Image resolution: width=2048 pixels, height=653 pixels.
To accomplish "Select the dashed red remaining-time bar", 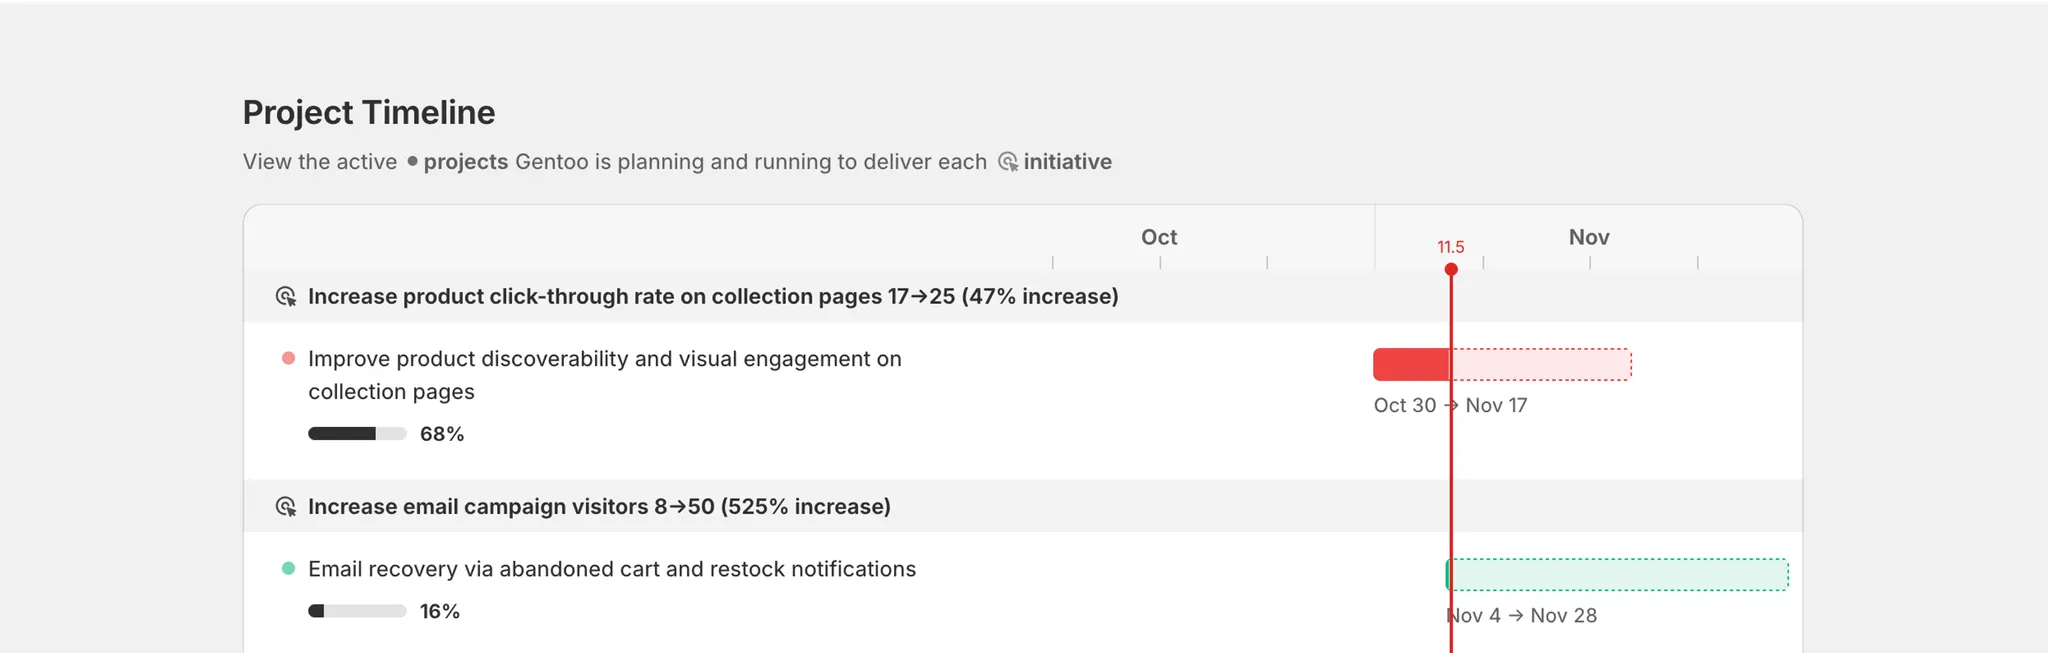I will pos(1541,364).
